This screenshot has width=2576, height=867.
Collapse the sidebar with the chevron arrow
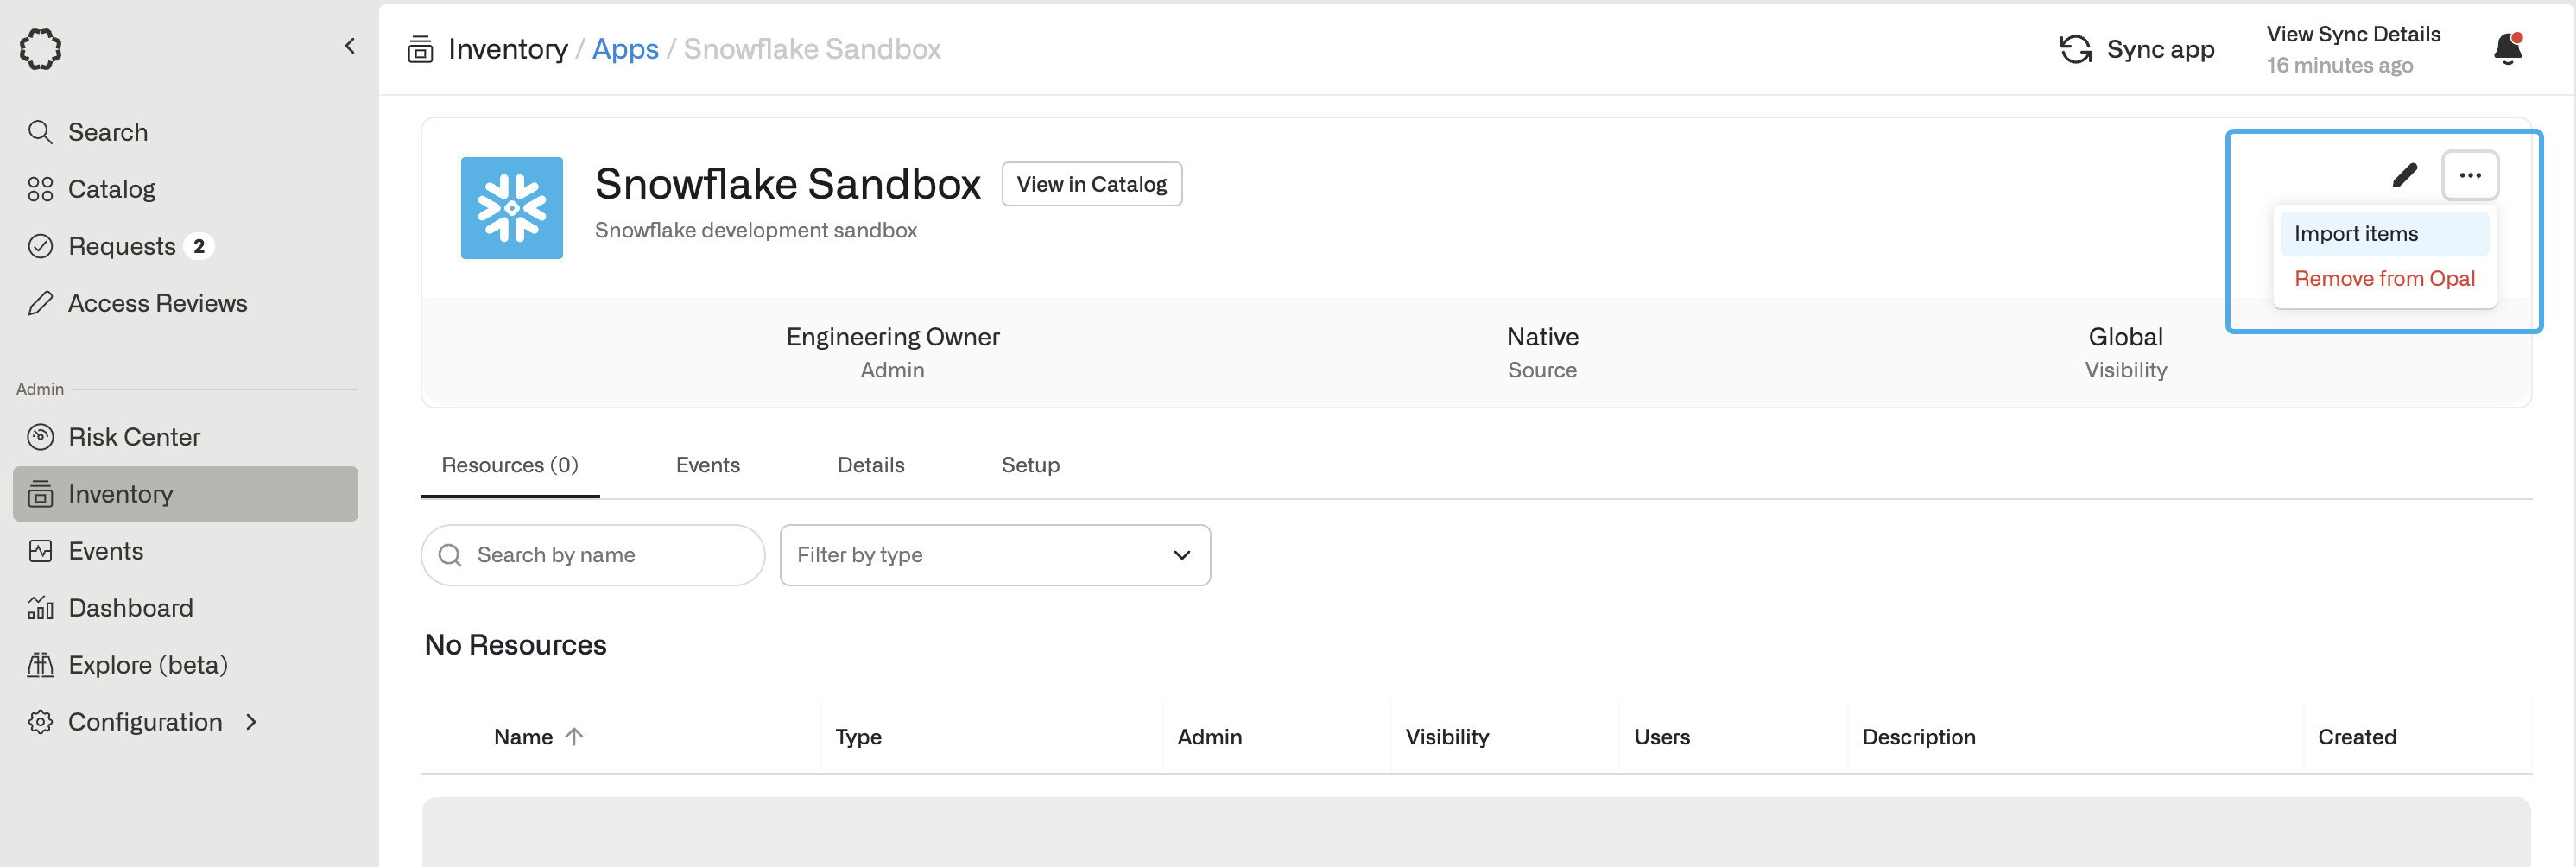tap(350, 46)
